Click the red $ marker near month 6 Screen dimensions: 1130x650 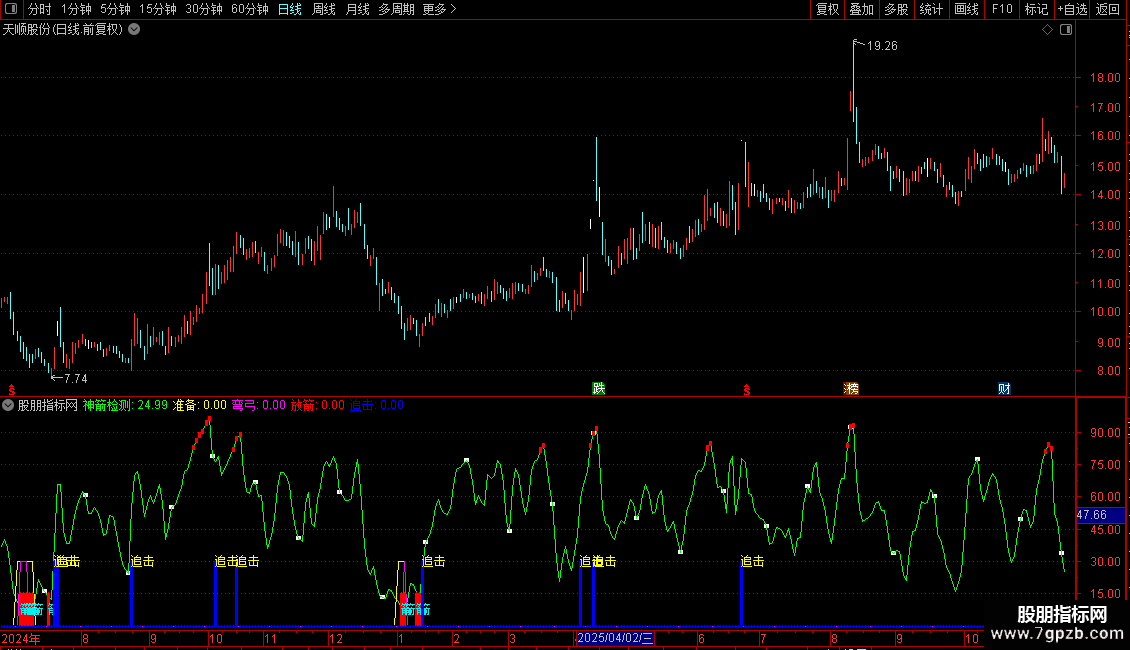[x=747, y=390]
